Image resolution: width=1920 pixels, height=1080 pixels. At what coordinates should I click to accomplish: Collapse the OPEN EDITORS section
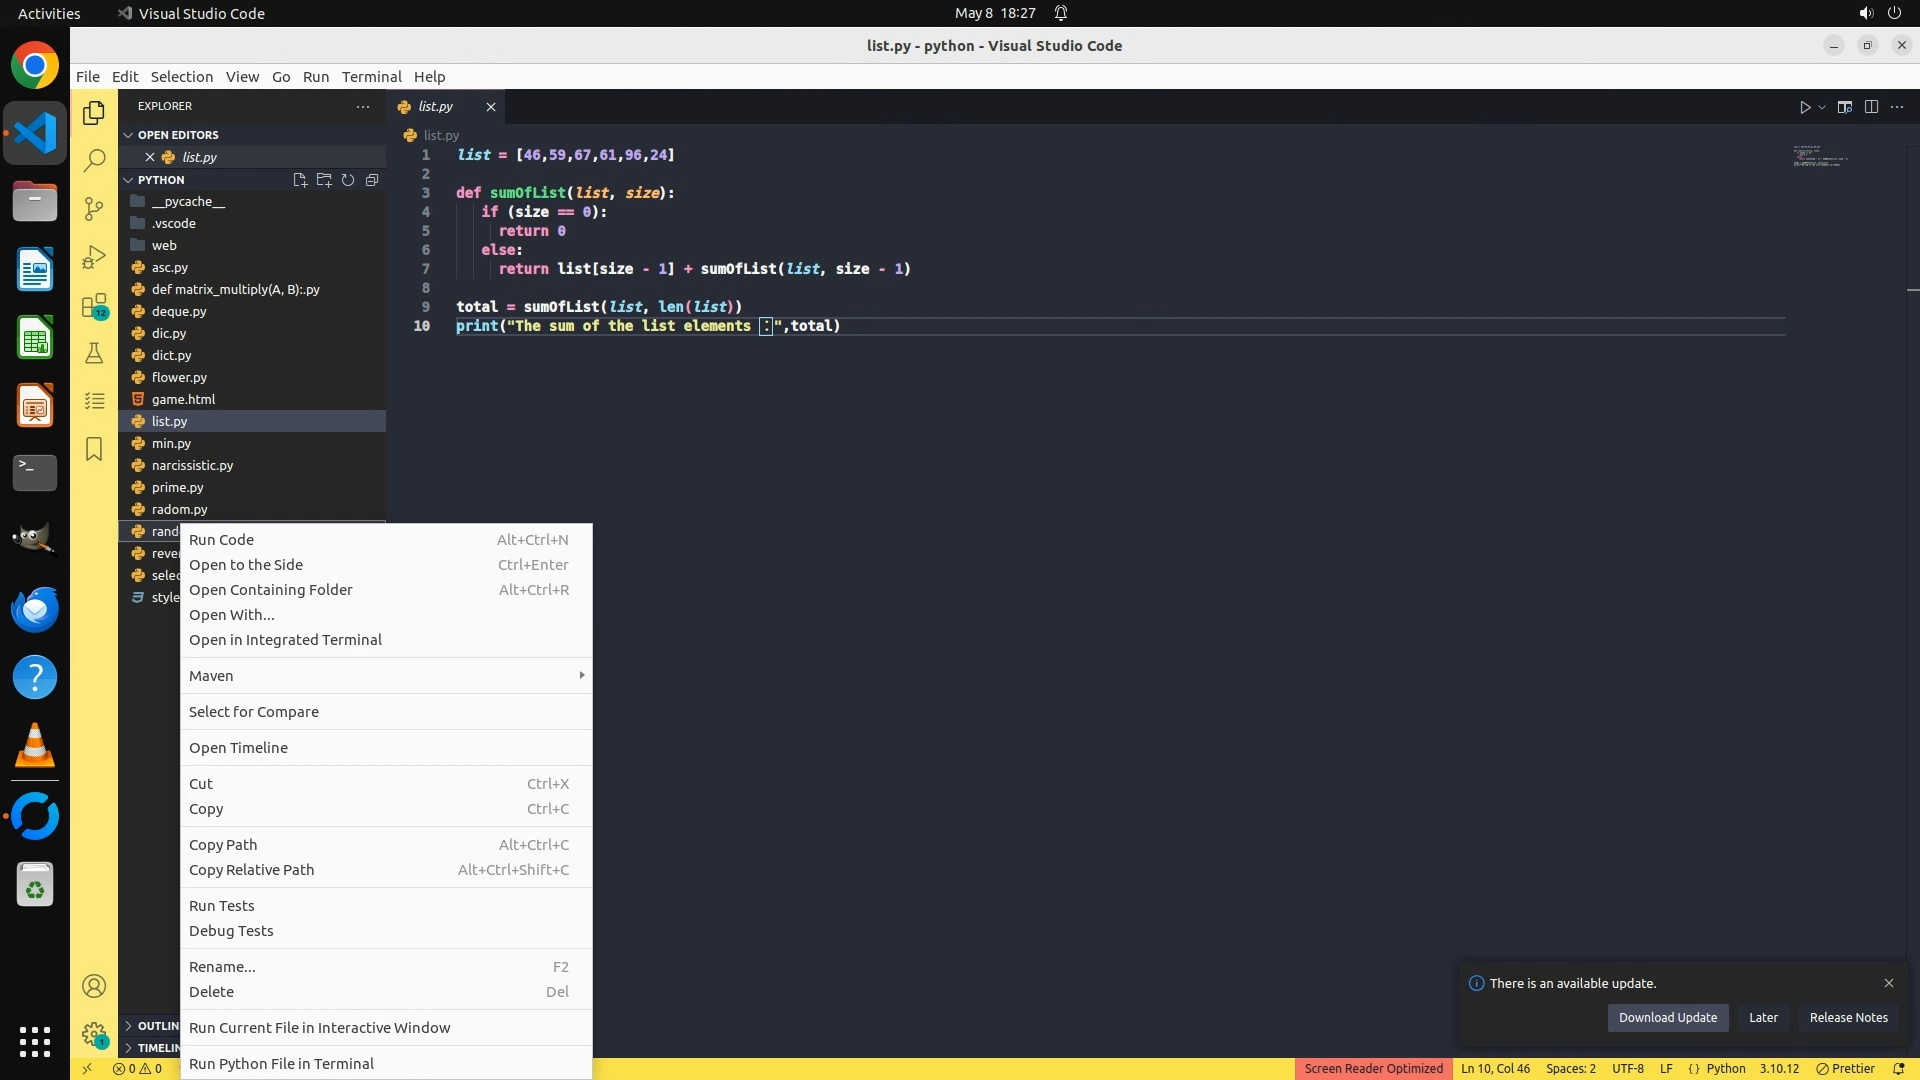128,135
